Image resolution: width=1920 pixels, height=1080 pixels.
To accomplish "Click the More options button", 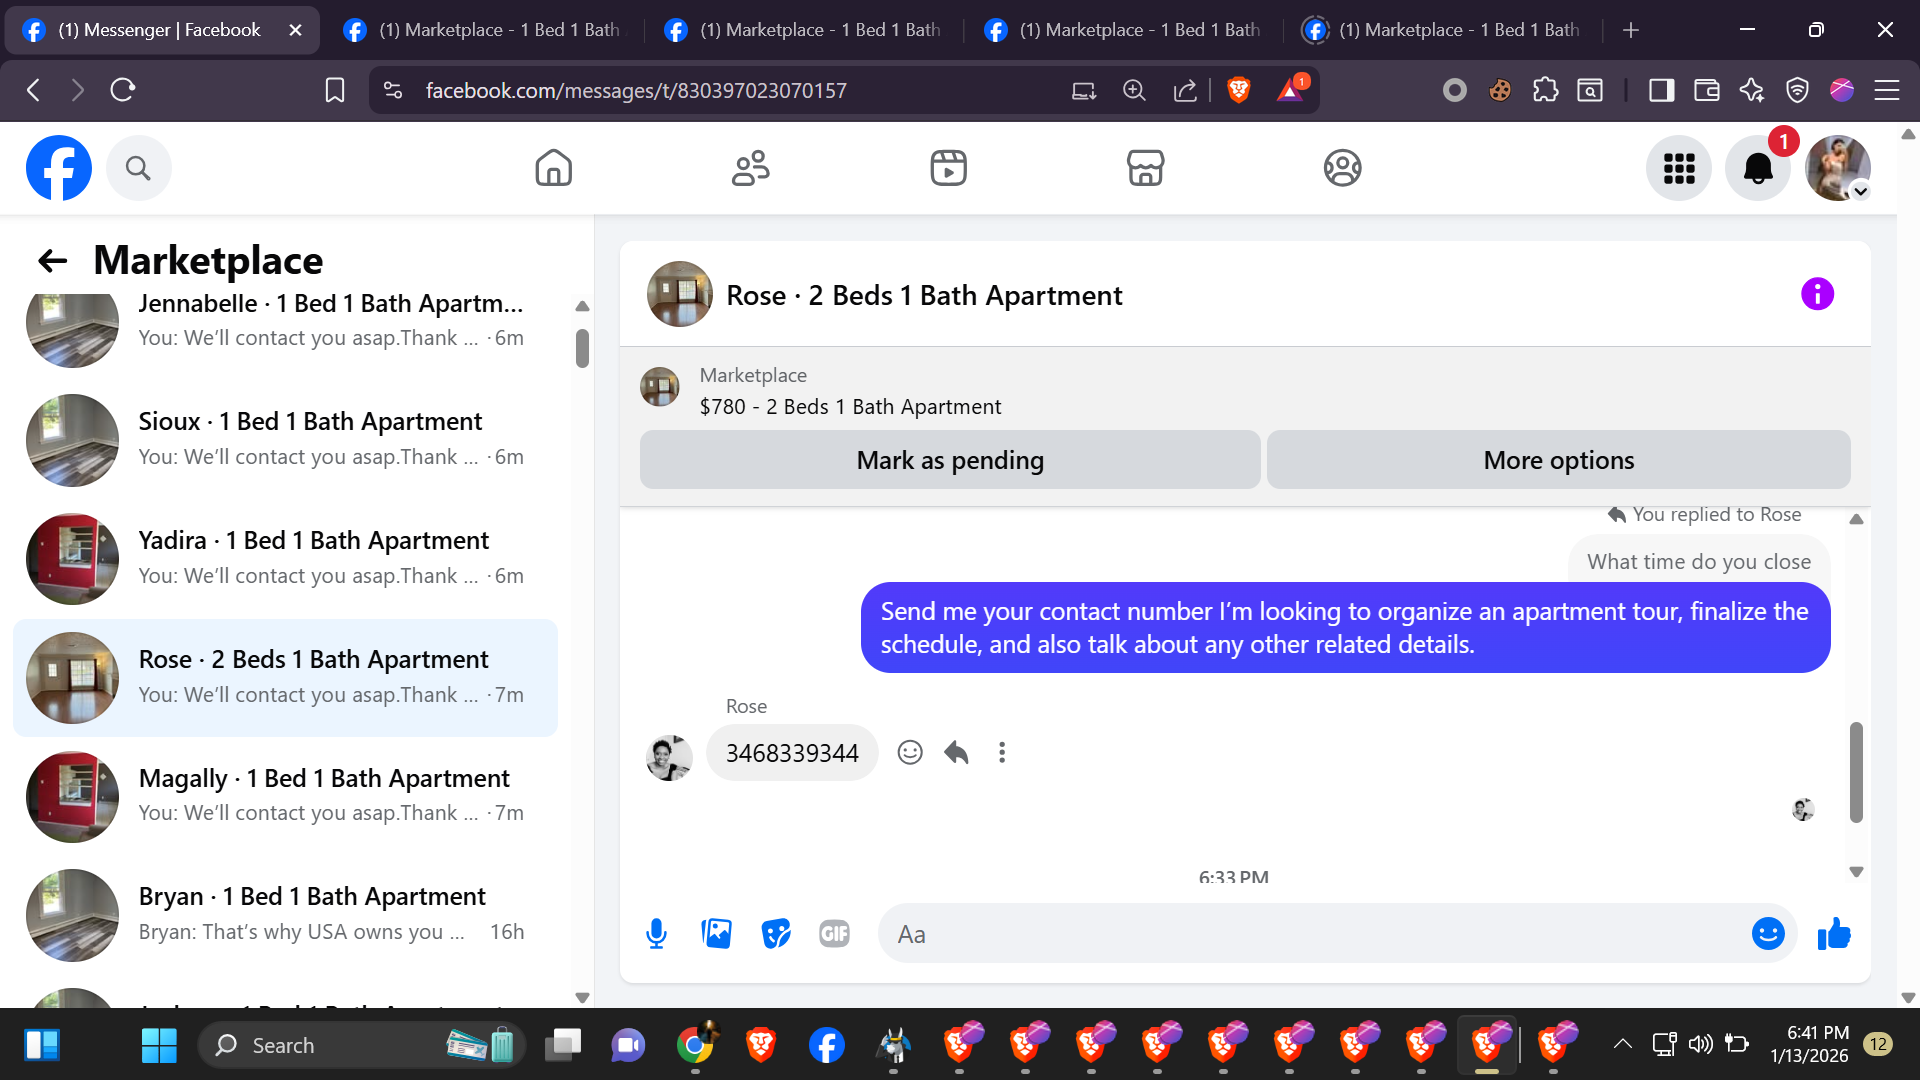I will pos(1558,460).
